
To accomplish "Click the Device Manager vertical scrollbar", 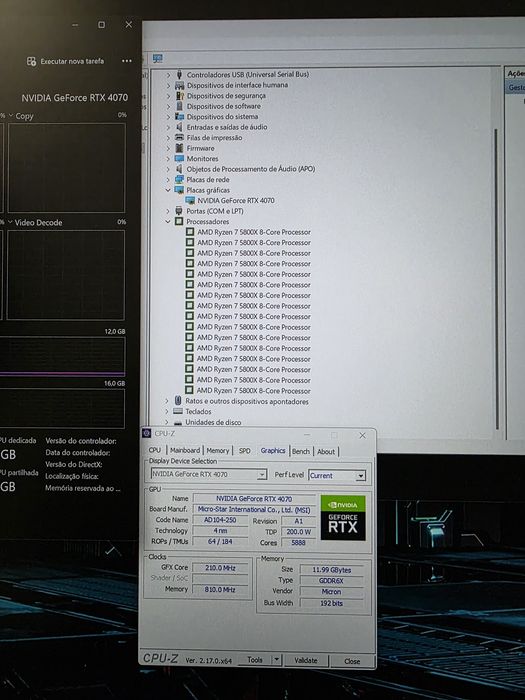I will point(496,279).
